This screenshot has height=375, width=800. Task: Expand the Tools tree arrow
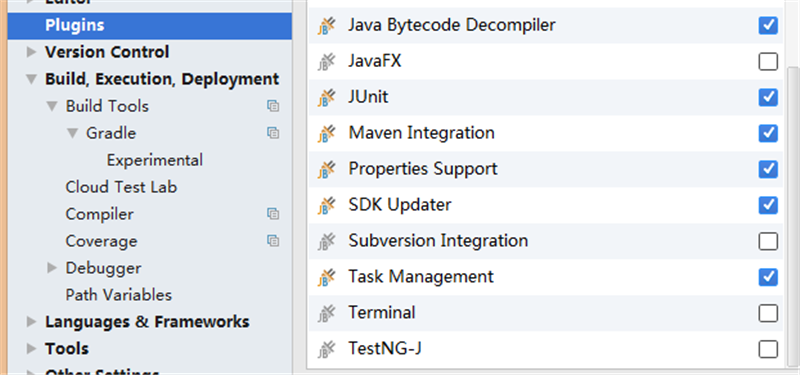point(32,348)
